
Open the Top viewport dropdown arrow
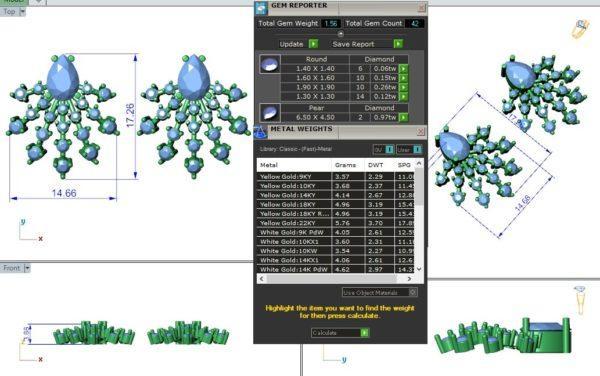tap(23, 12)
